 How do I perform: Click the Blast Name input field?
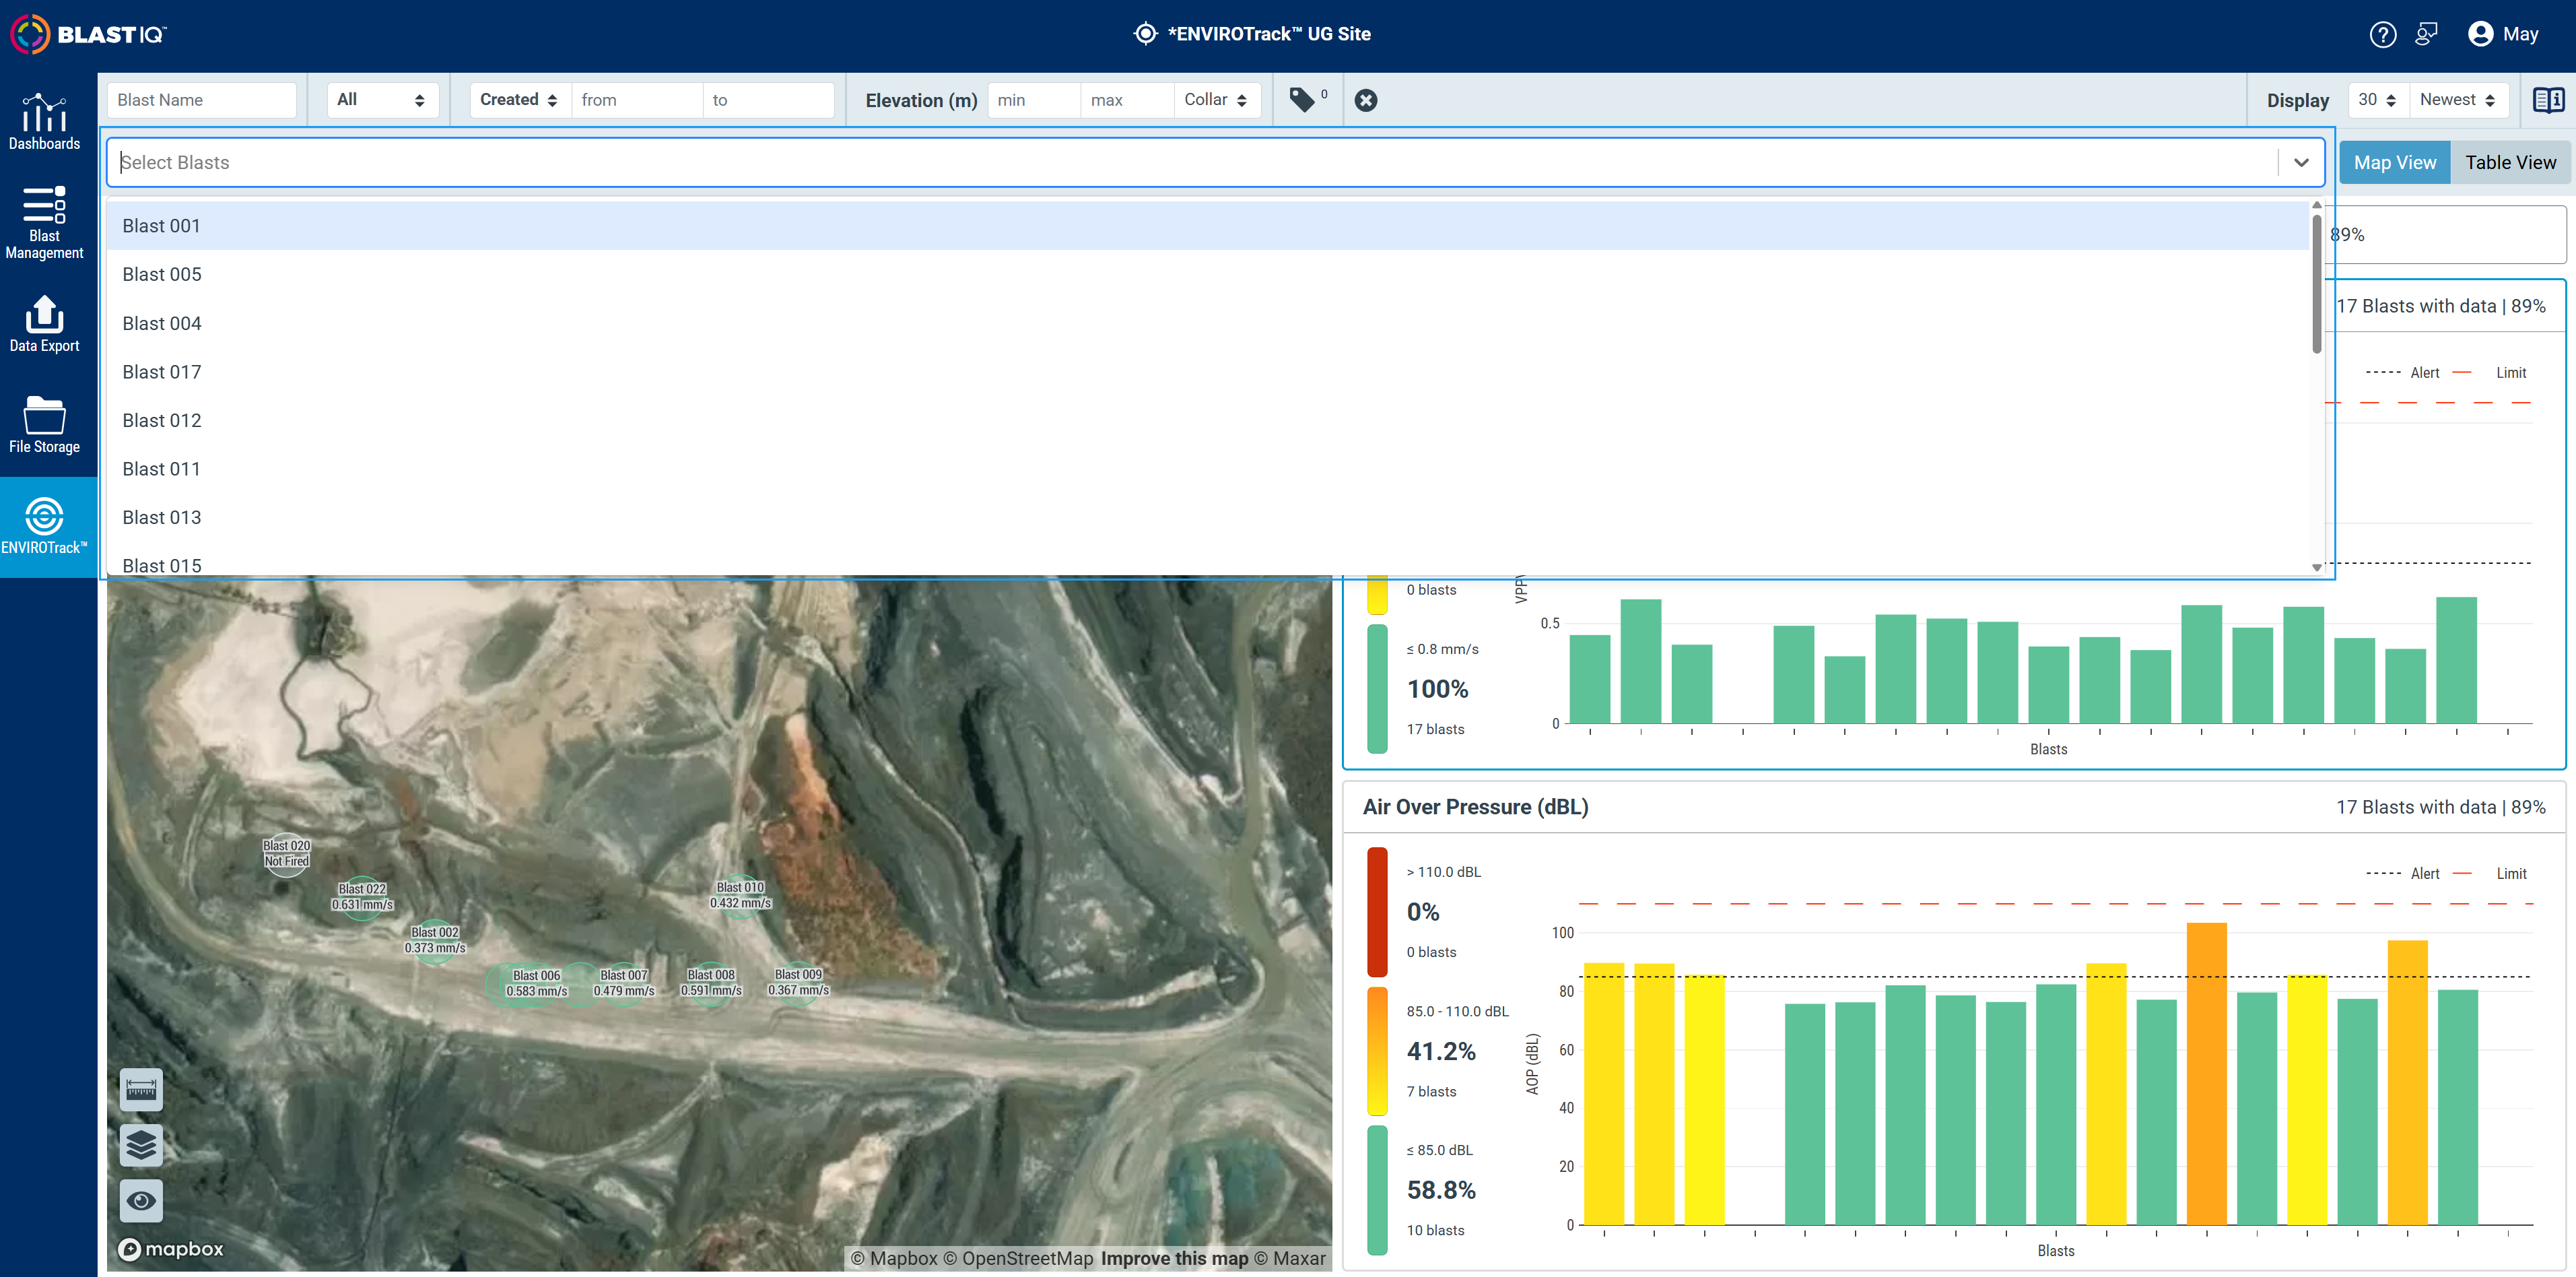point(201,99)
